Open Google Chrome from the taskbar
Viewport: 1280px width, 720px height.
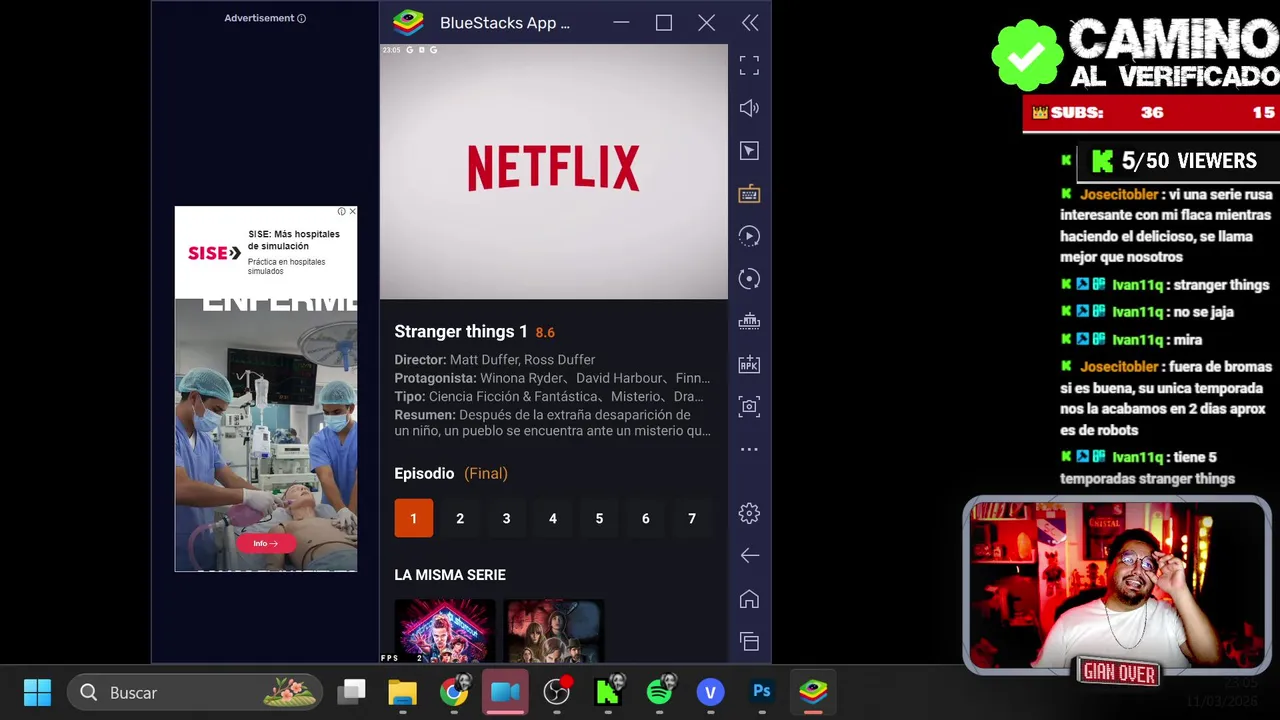pos(455,692)
